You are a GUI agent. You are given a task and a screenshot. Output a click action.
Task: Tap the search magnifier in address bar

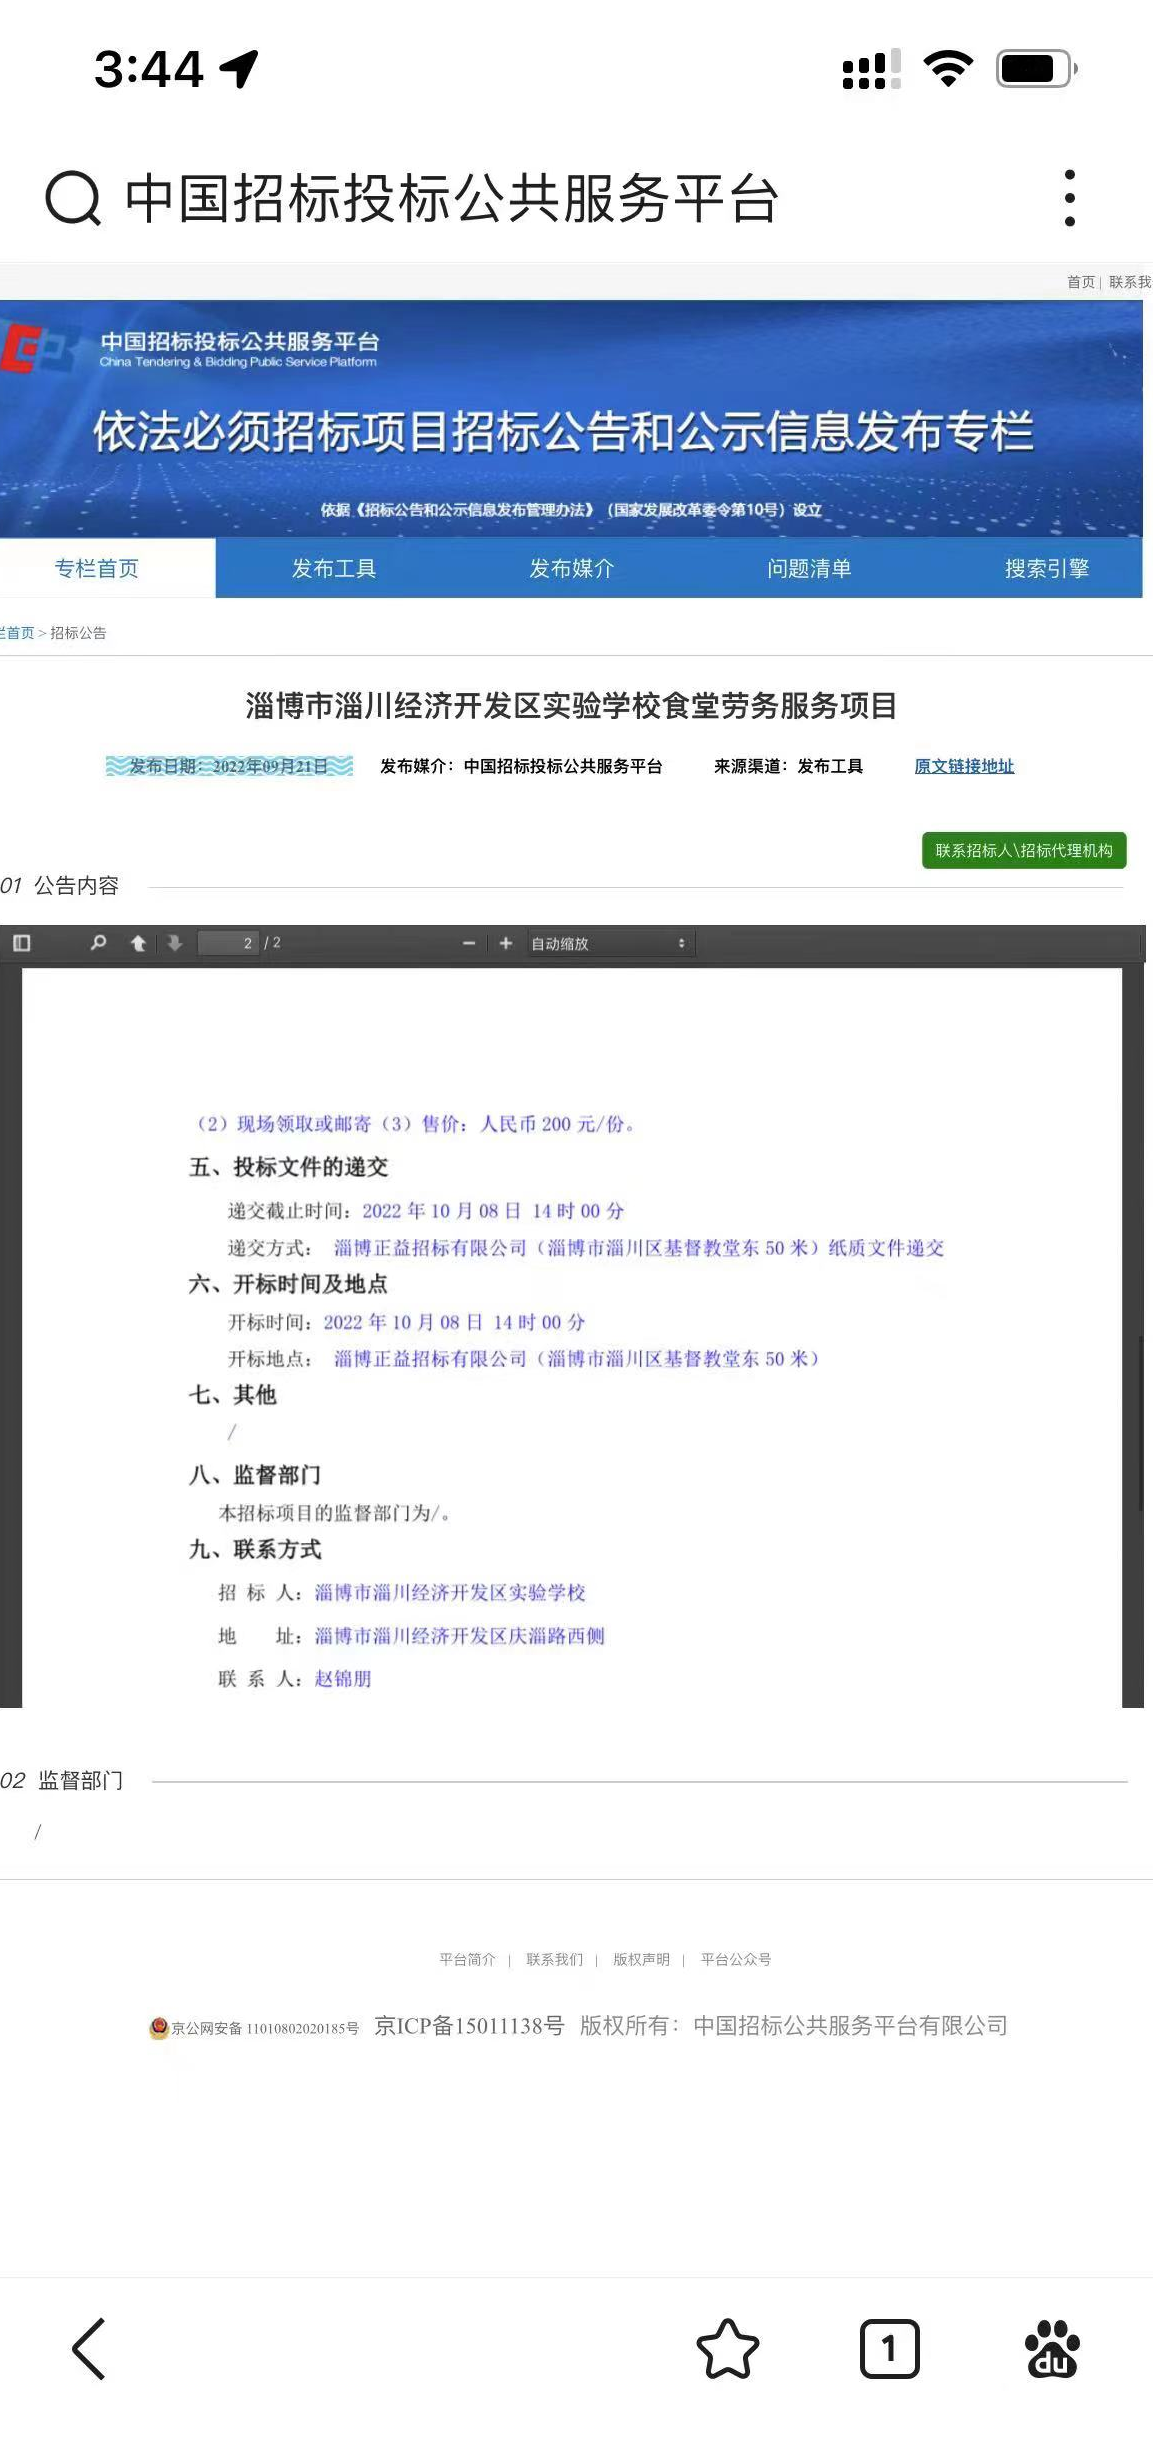pos(73,198)
